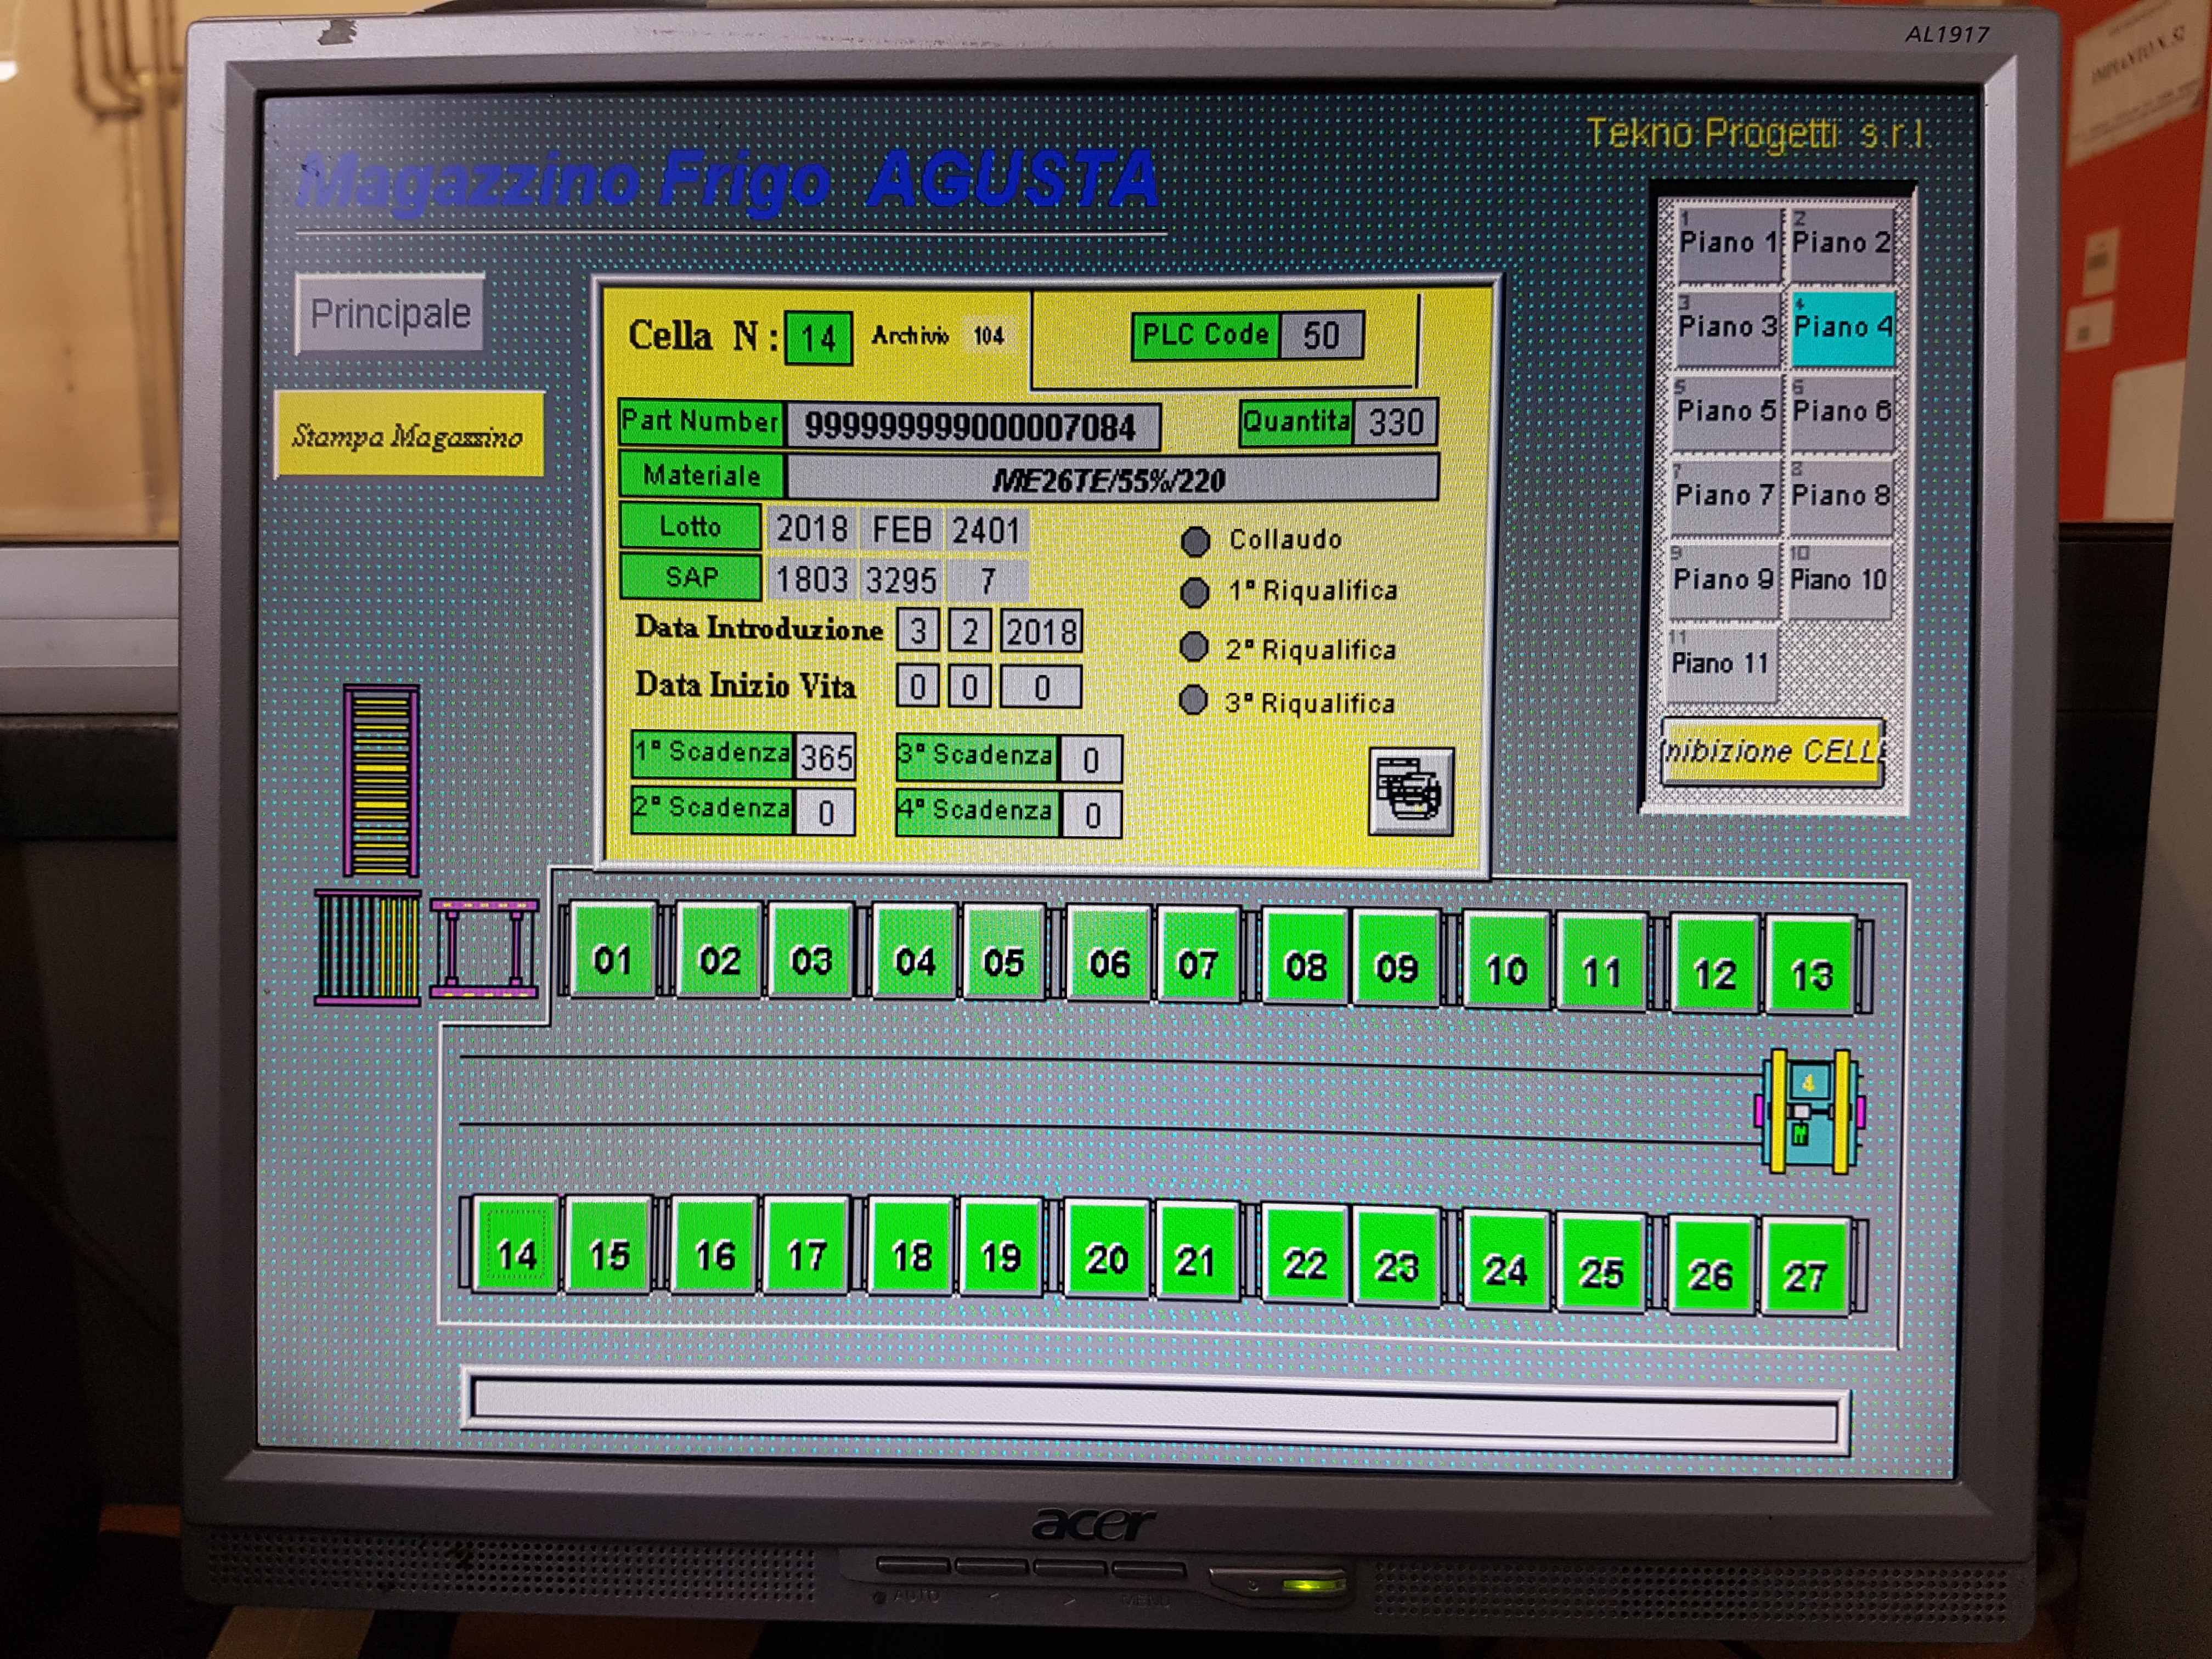Click the Data Introduzione year field 2018
Screen dimensions: 2212x1659
tap(1041, 632)
